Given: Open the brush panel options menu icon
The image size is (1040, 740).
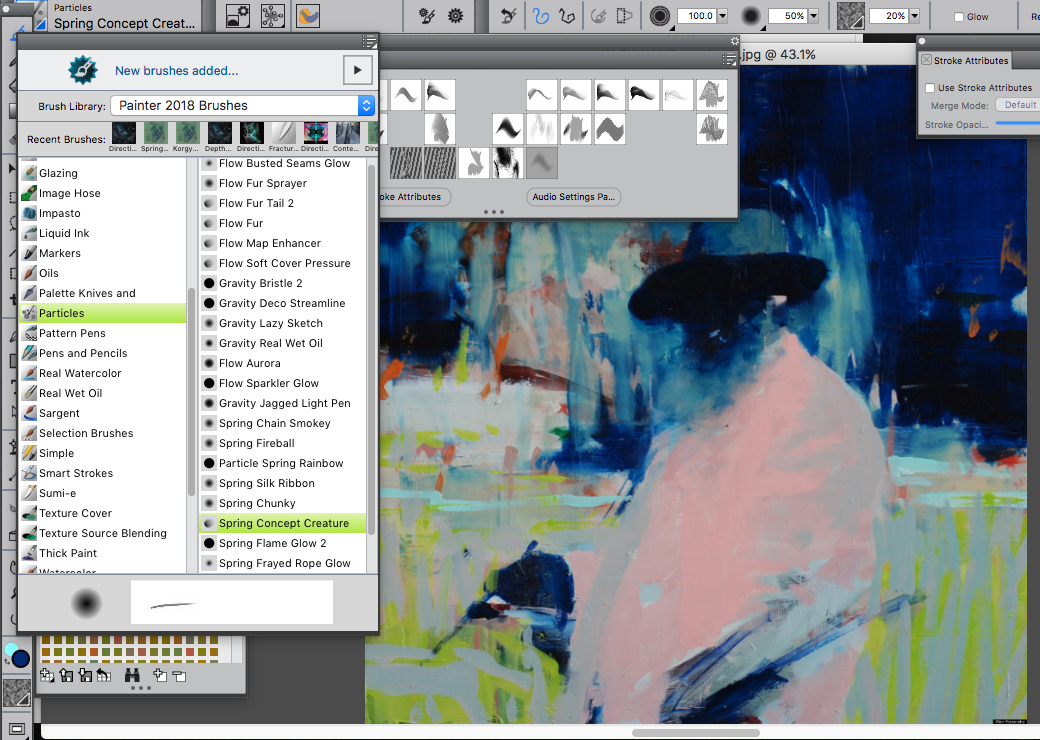Looking at the screenshot, I should click(370, 41).
